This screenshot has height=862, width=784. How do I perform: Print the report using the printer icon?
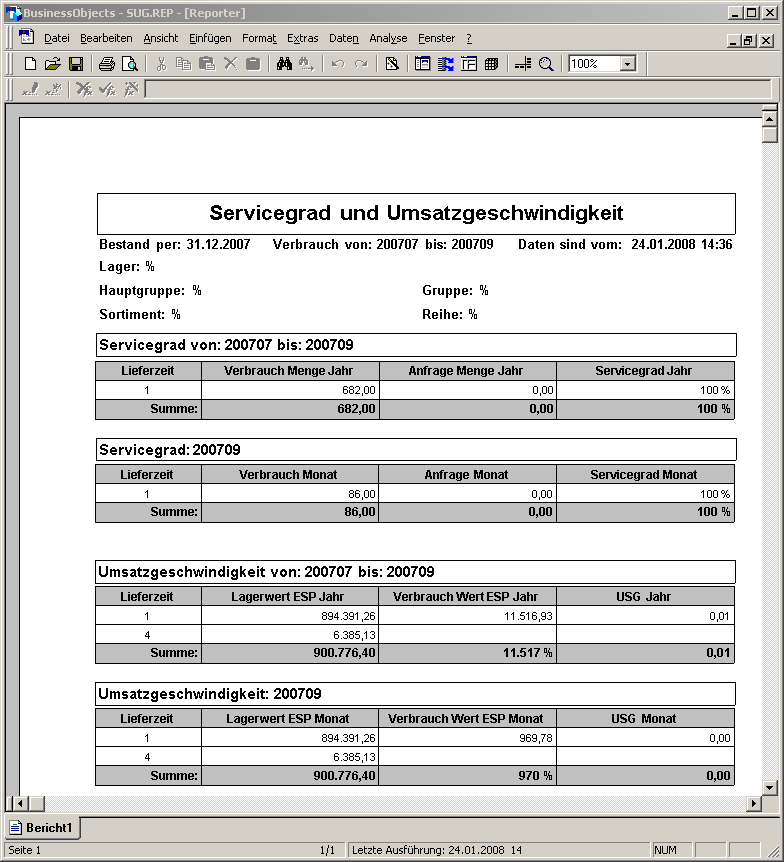(x=107, y=64)
